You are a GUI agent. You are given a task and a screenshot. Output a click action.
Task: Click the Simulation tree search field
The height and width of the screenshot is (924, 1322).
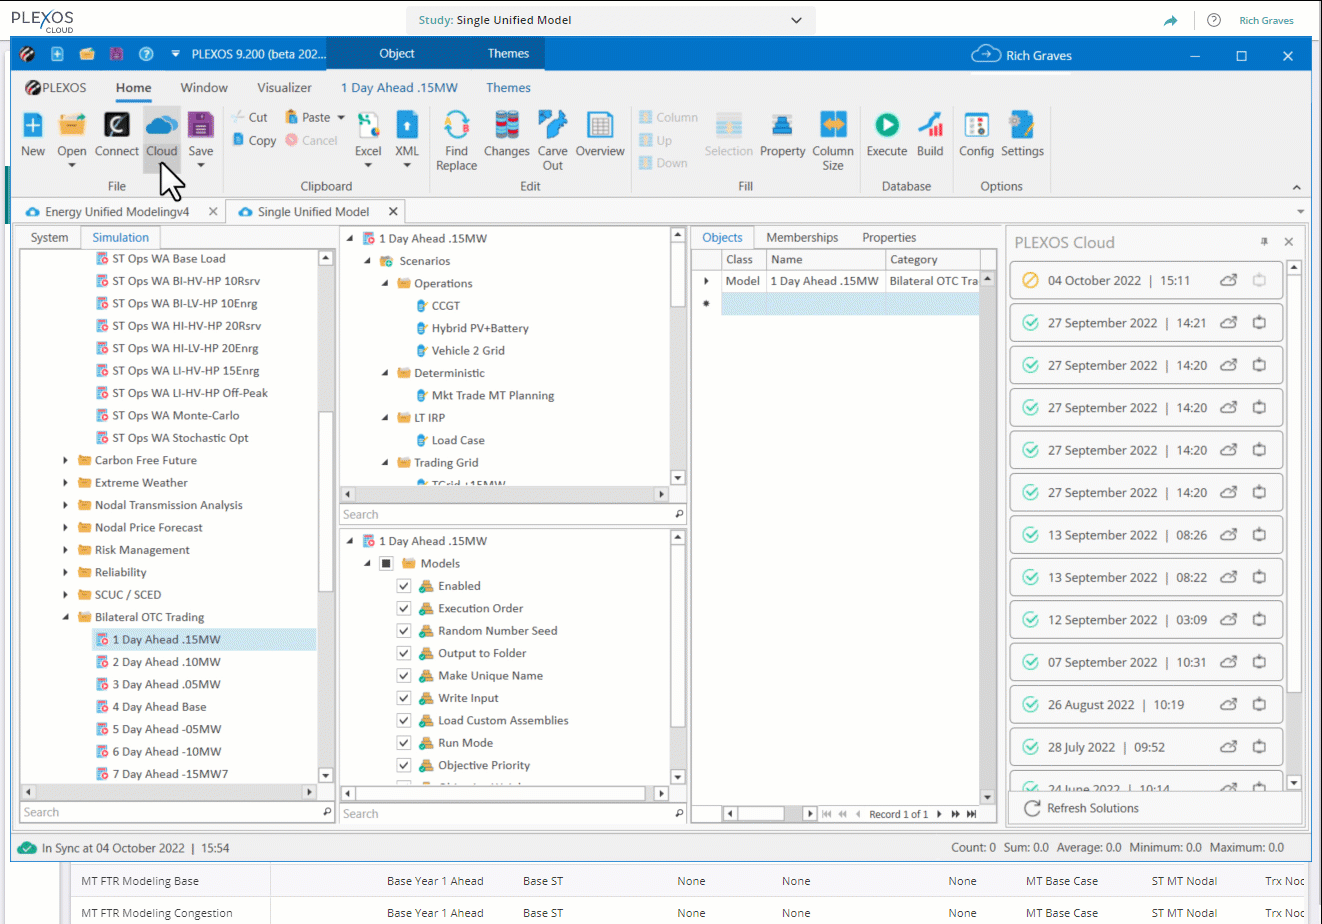coord(177,813)
